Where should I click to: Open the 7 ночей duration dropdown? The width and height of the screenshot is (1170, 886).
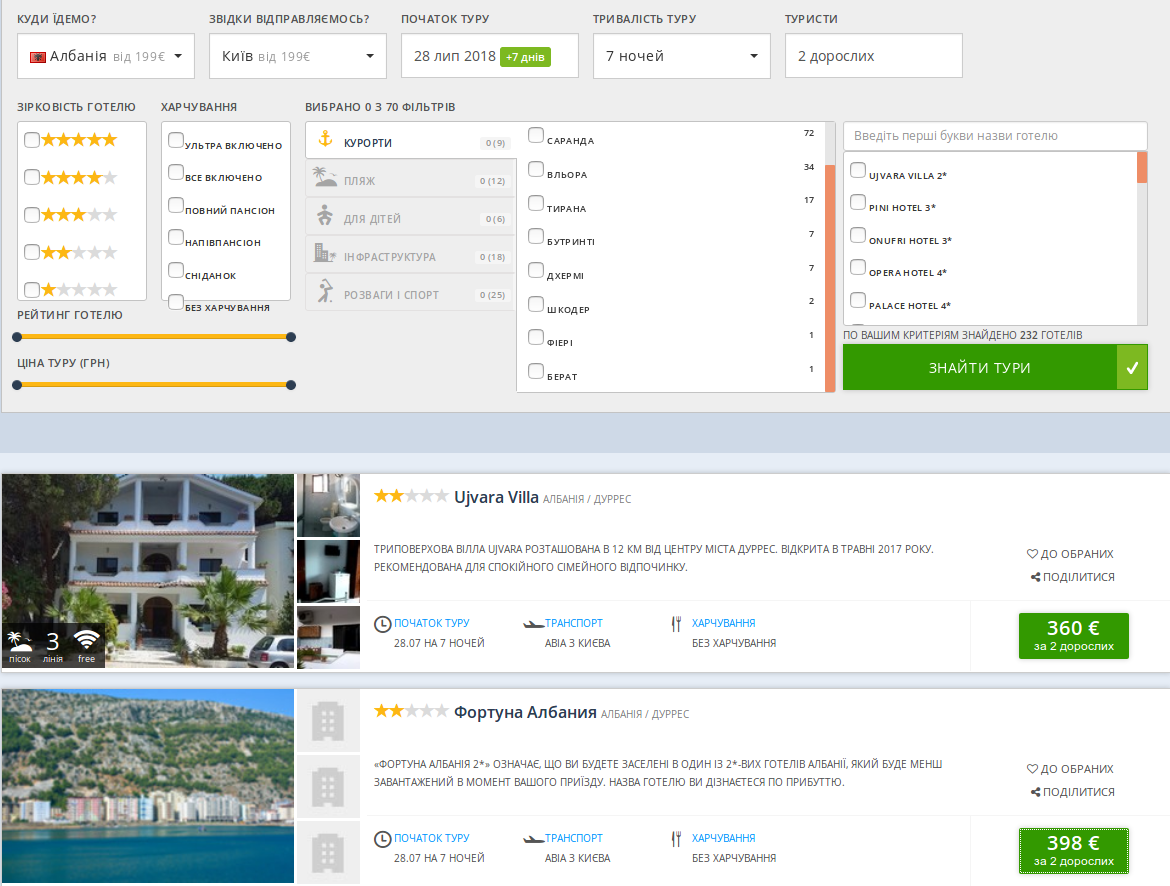pos(681,56)
